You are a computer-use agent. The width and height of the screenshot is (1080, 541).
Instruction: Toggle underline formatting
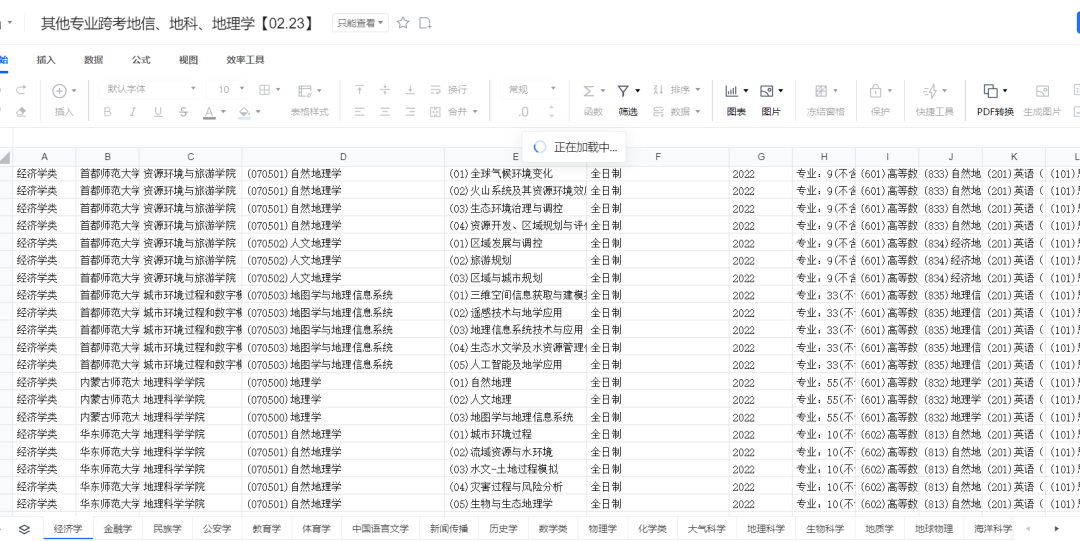(158, 112)
